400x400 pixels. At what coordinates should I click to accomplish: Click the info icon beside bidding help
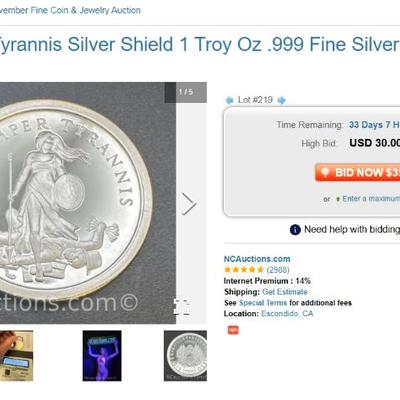point(295,230)
